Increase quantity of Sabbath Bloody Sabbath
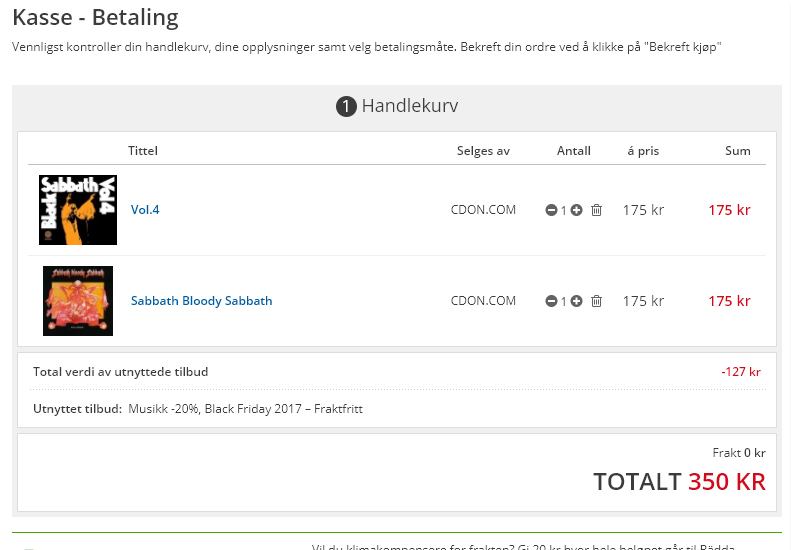 point(576,301)
